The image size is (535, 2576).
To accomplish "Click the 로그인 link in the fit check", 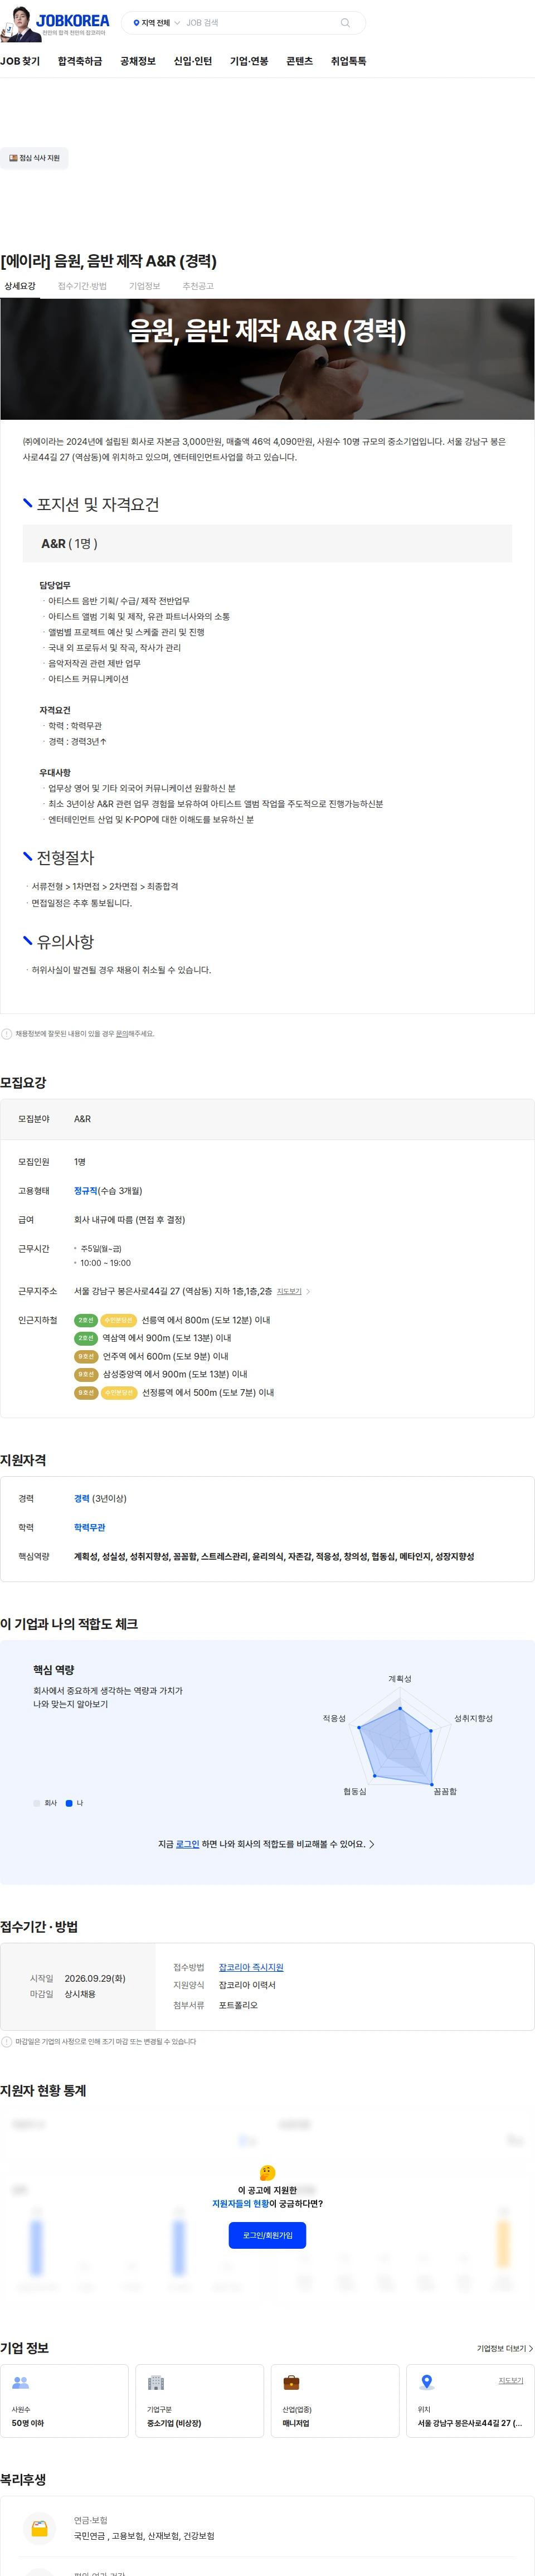I will [x=188, y=1844].
